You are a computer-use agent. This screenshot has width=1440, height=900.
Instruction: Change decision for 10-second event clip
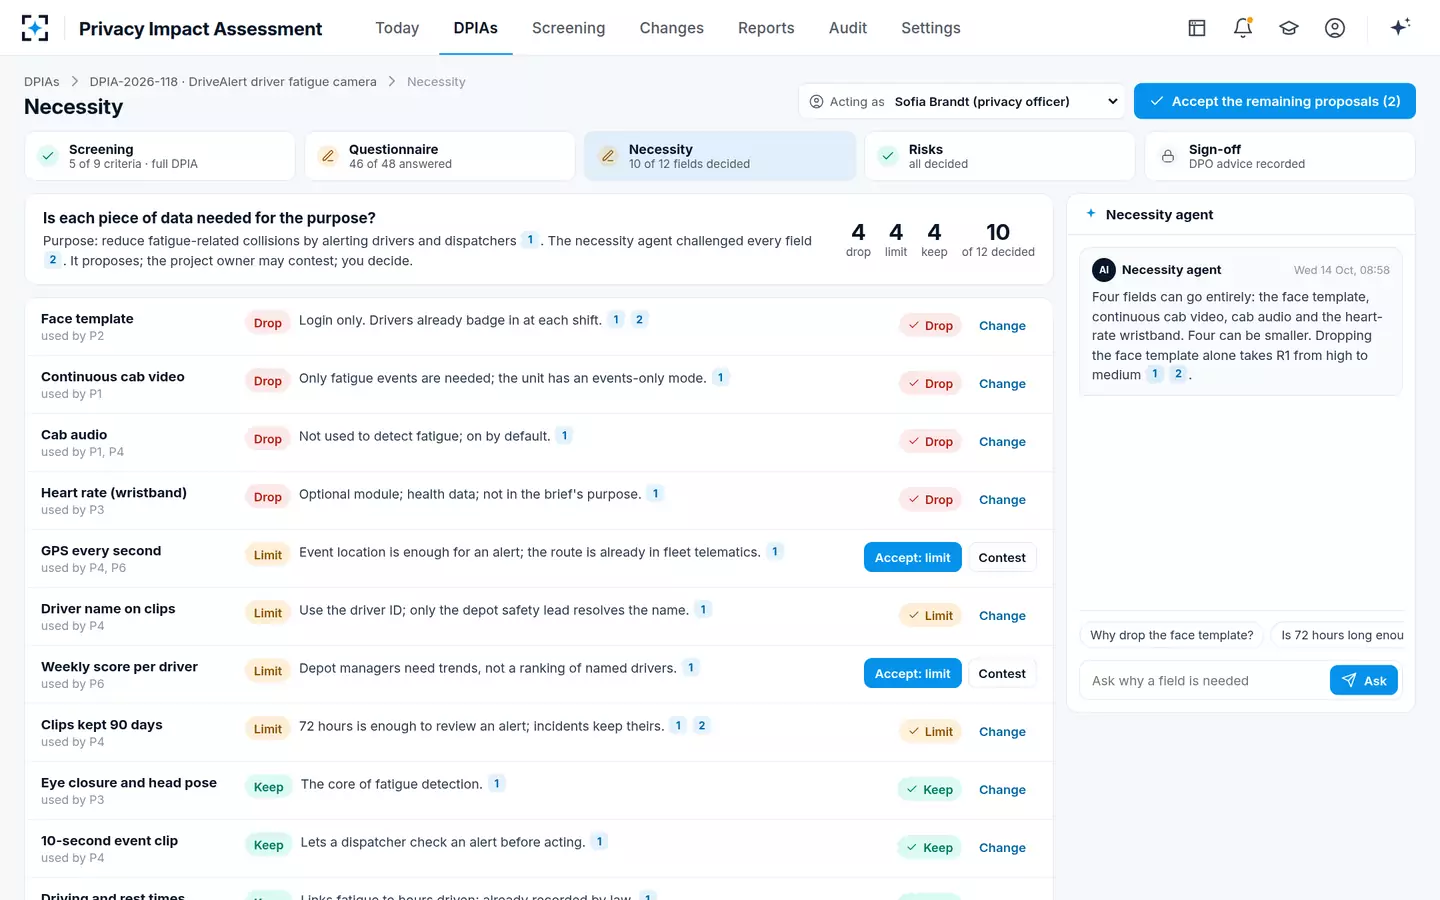pyautogui.click(x=1002, y=848)
